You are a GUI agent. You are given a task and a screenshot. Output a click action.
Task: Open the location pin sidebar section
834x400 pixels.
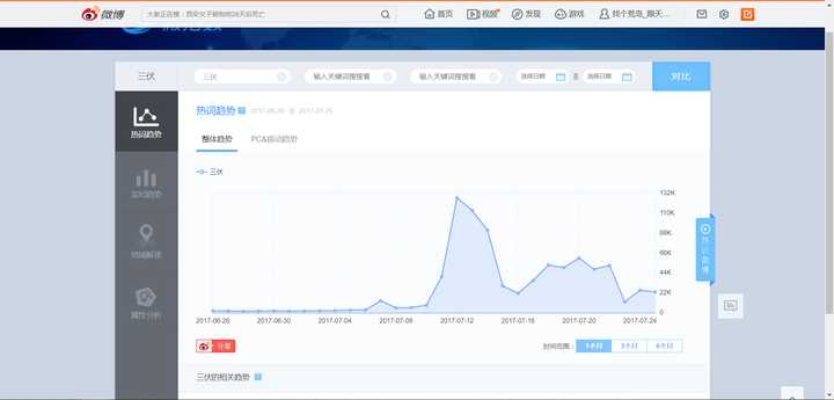point(146,239)
